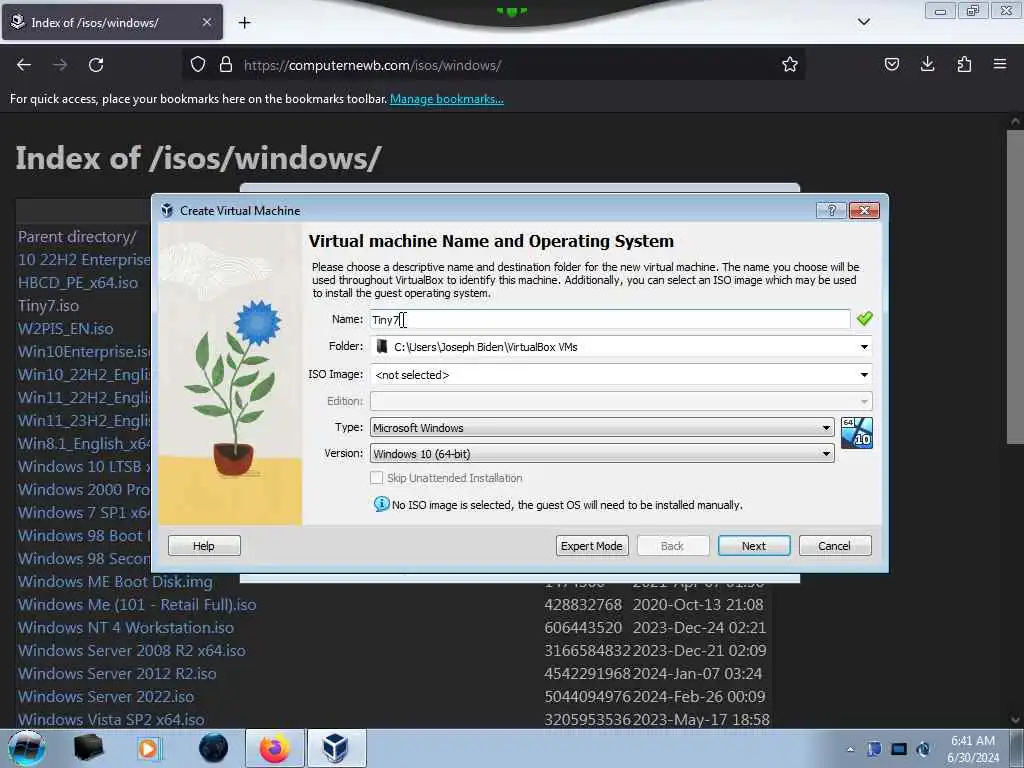Open the Type Microsoft Windows dropdown
Image resolution: width=1024 pixels, height=768 pixels.
click(601, 428)
